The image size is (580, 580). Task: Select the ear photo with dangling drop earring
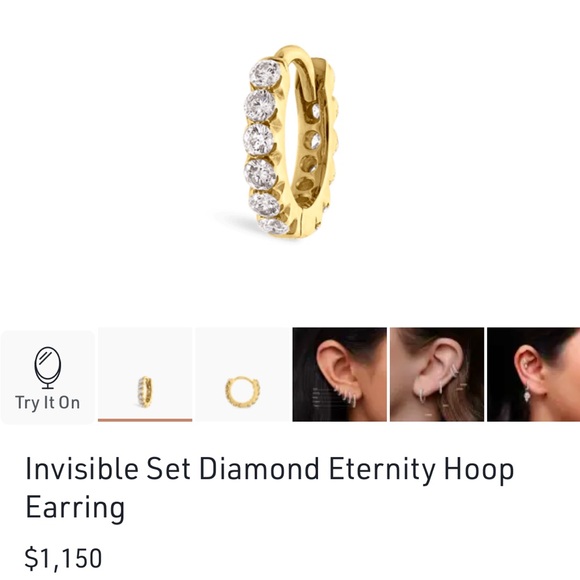click(x=533, y=374)
